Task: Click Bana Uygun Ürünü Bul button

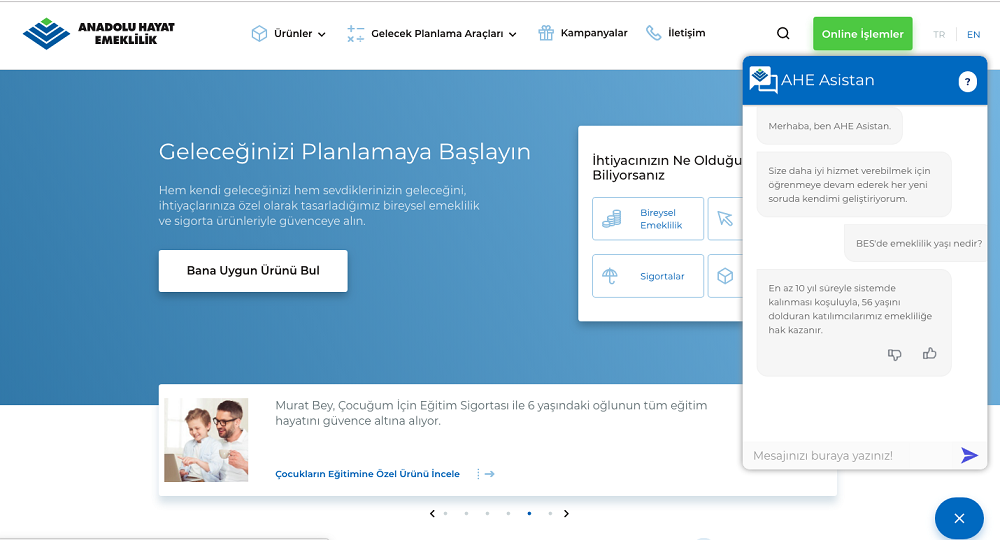Action: click(253, 271)
